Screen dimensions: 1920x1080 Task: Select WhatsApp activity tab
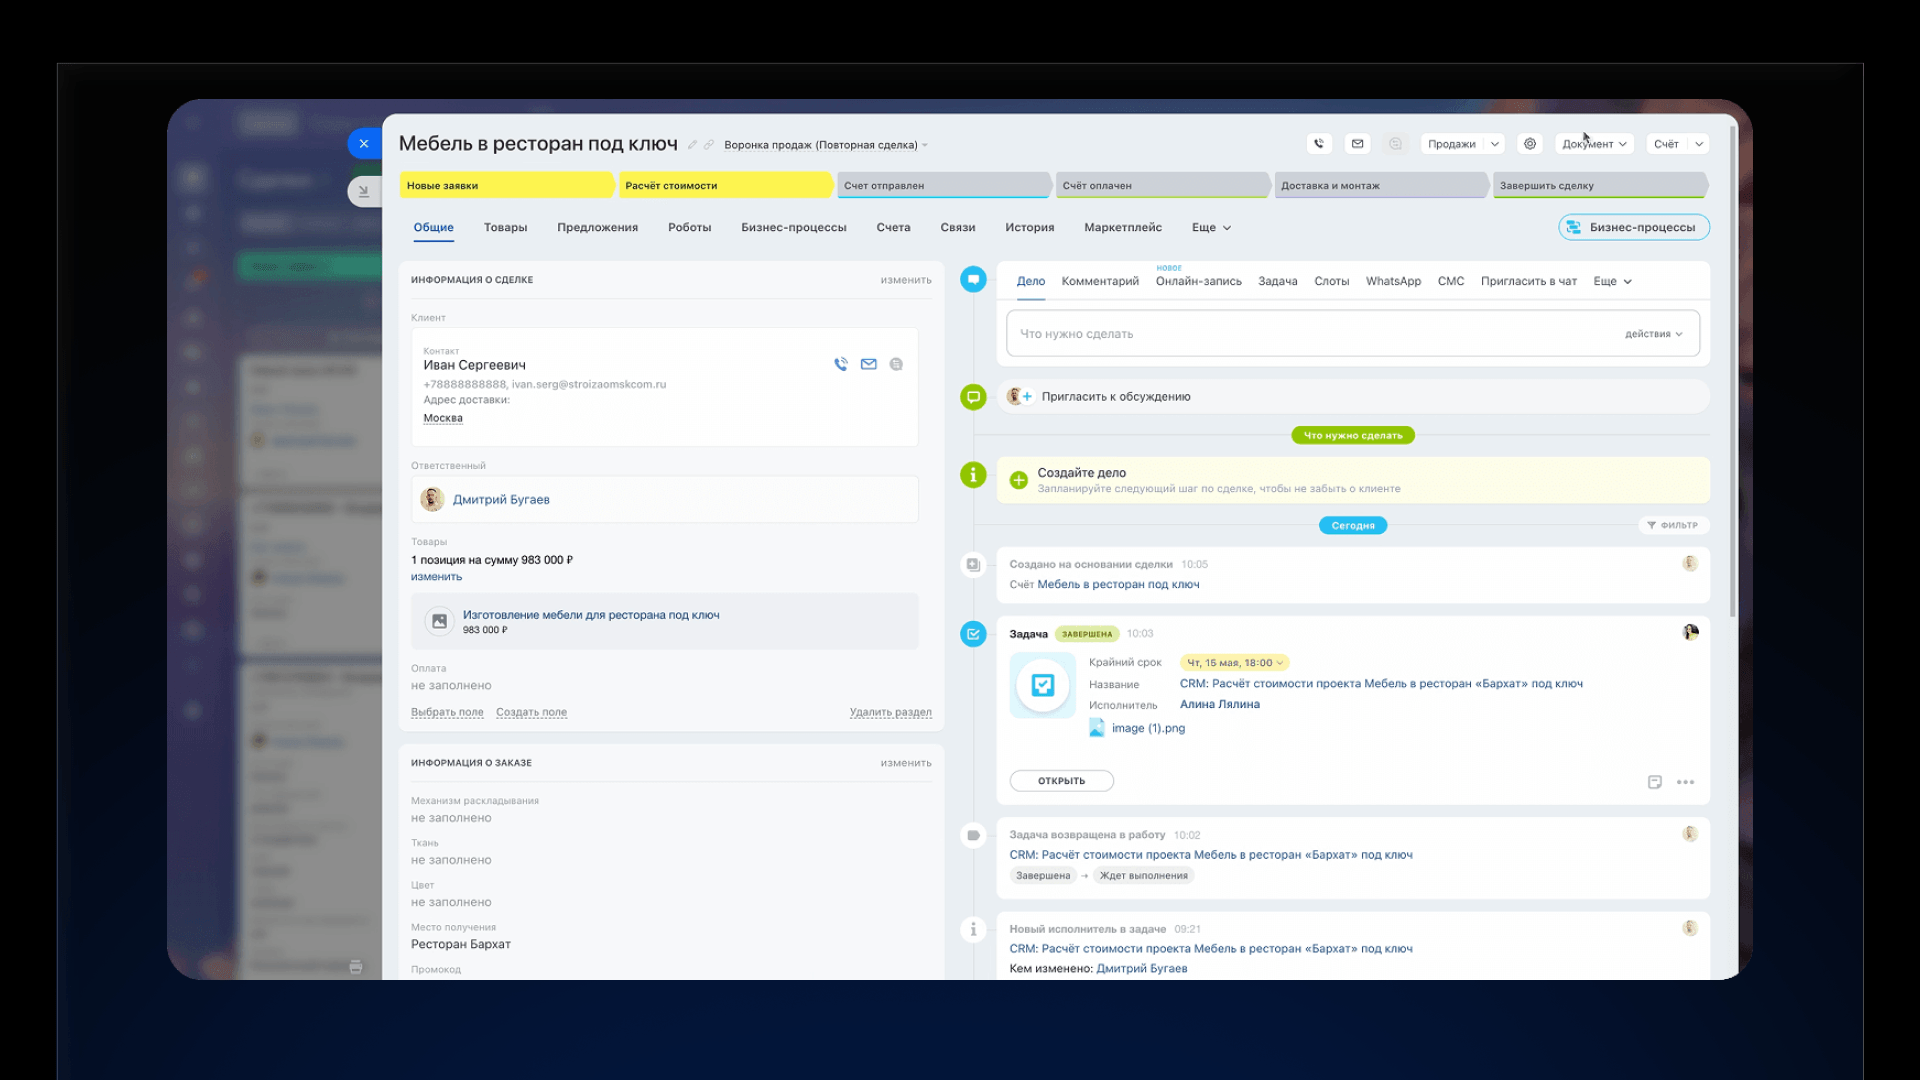coord(1393,282)
